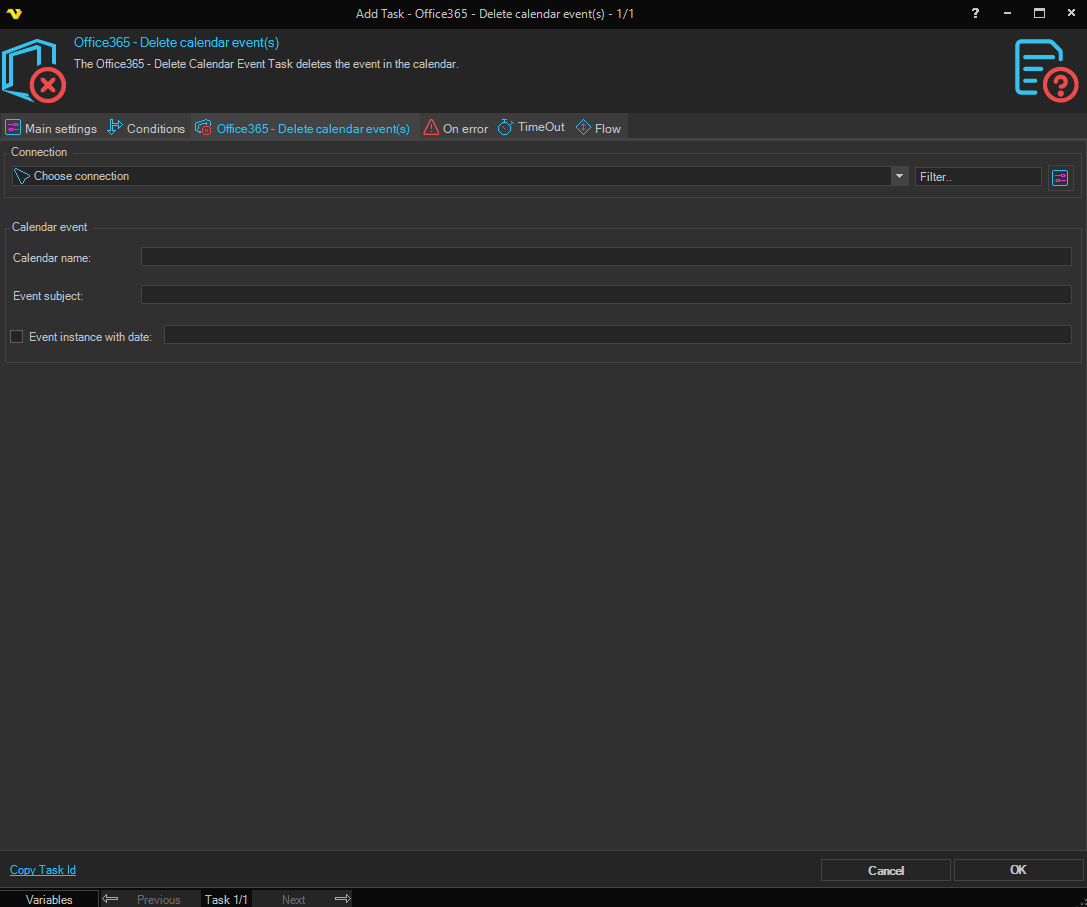Click the right arrow after Next

(x=342, y=899)
